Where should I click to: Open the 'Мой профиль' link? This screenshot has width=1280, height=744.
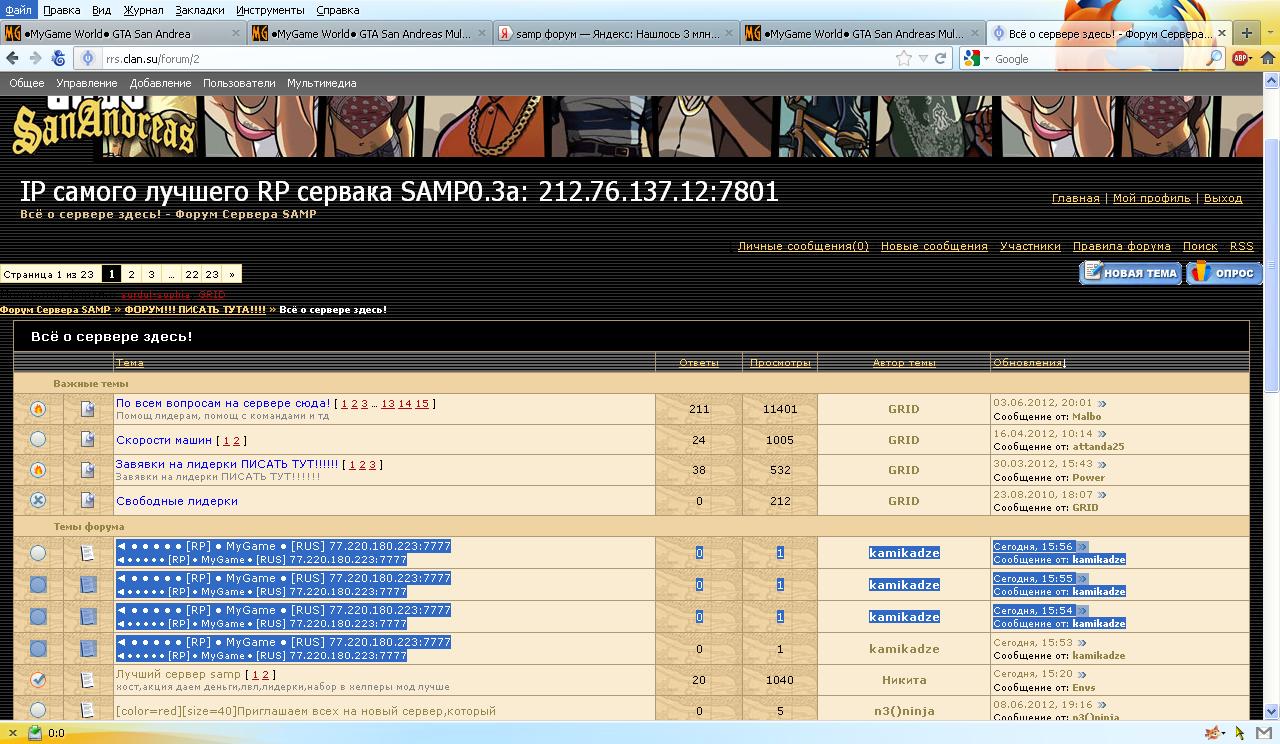click(1151, 198)
